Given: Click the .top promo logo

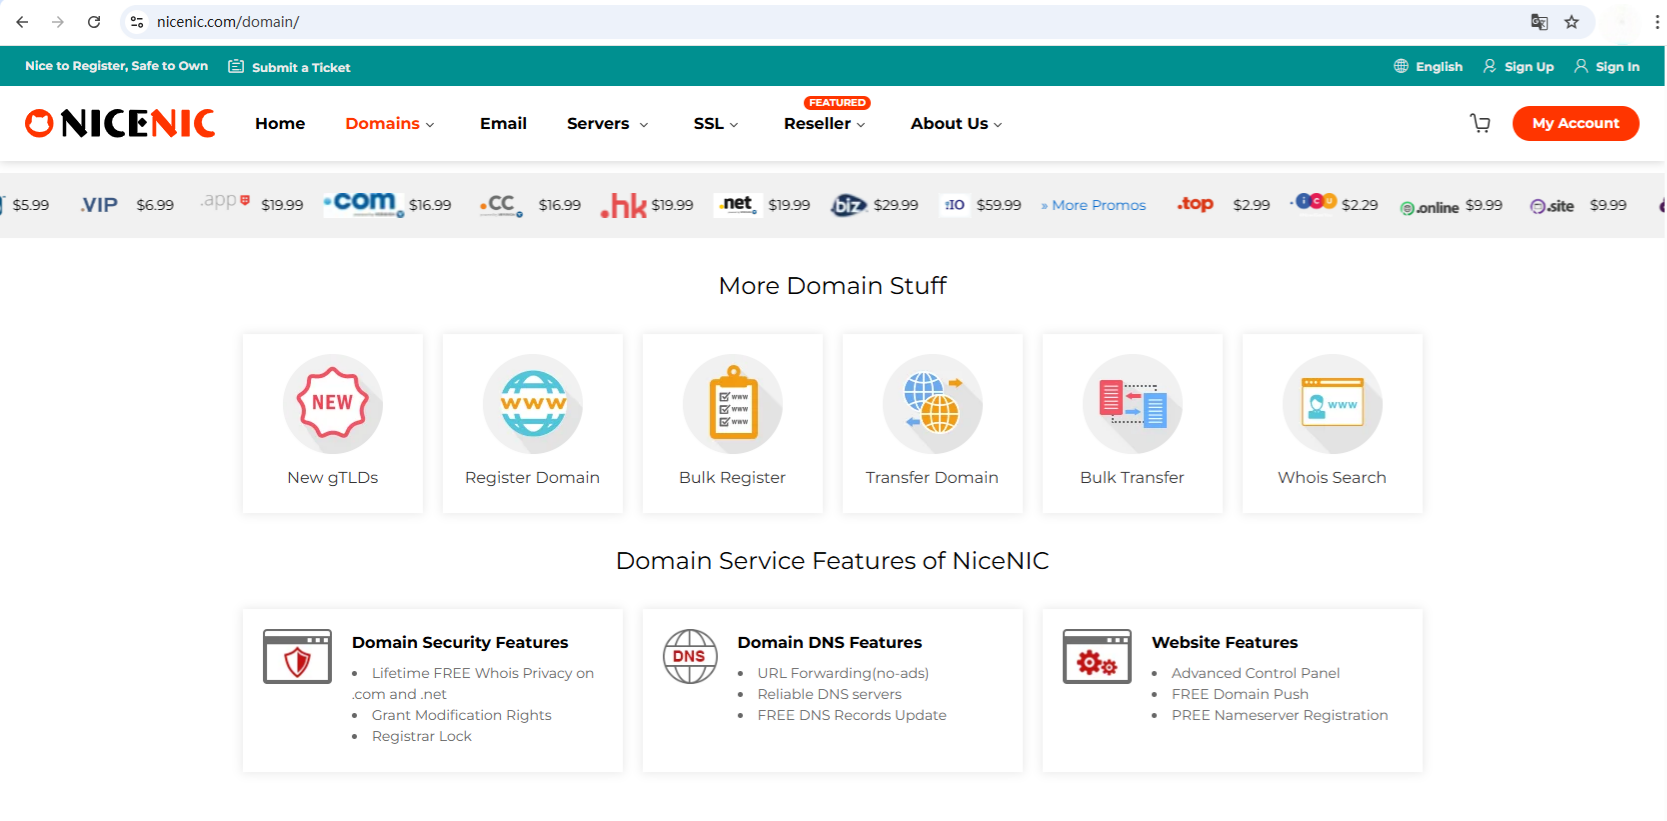Looking at the screenshot, I should point(1195,204).
